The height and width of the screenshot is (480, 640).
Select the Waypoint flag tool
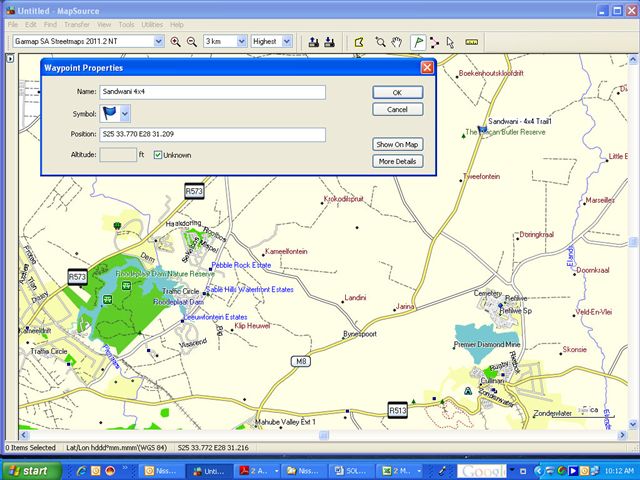click(418, 42)
